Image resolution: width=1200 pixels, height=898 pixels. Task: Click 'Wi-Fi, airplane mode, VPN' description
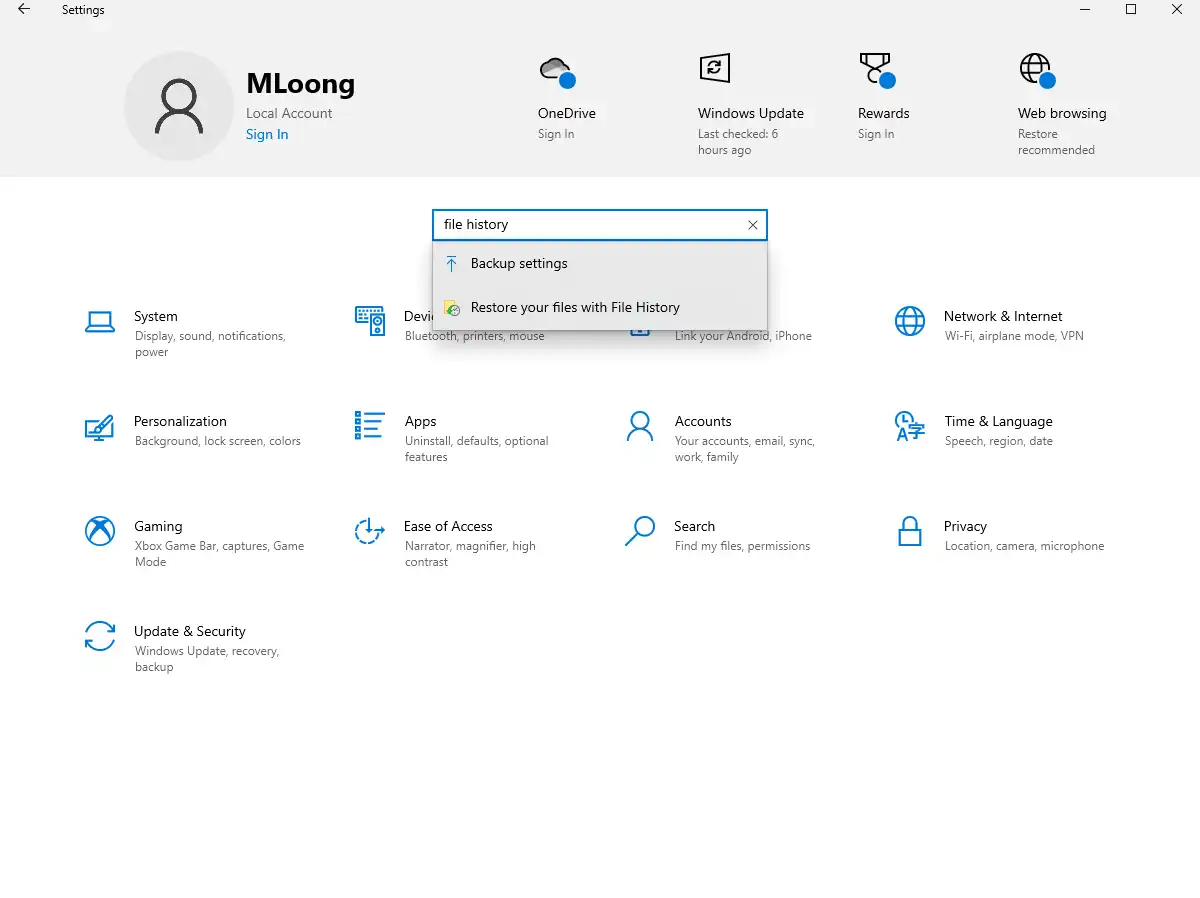[1014, 336]
